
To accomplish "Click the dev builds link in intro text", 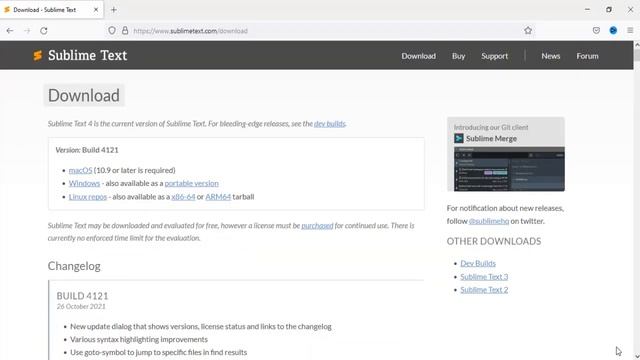I will pyautogui.click(x=329, y=124).
